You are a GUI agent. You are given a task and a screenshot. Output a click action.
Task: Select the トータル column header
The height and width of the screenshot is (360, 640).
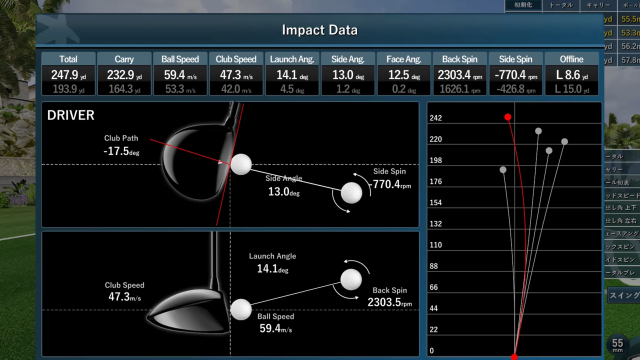point(561,5)
